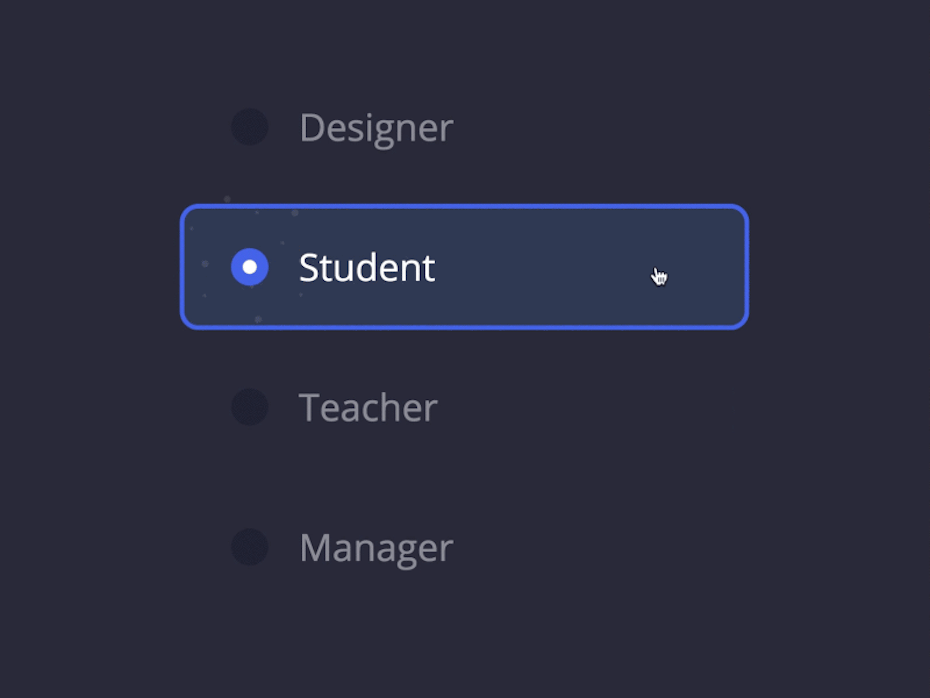Click the Manager label text
The height and width of the screenshot is (698, 930).
(x=376, y=548)
